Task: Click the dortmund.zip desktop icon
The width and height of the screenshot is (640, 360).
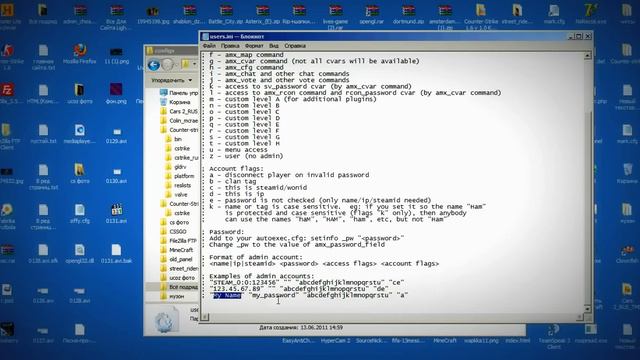Action: pyautogui.click(x=408, y=15)
